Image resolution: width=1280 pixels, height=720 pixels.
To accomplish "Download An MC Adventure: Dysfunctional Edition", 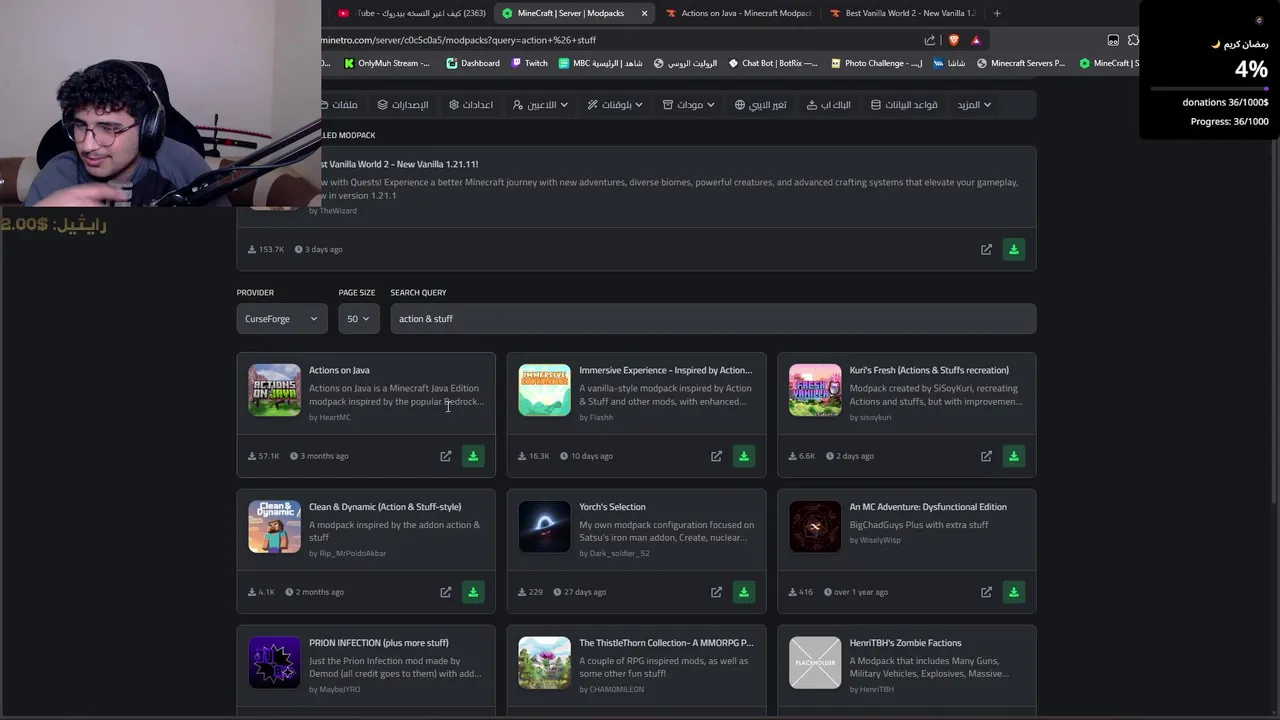I will (1014, 592).
